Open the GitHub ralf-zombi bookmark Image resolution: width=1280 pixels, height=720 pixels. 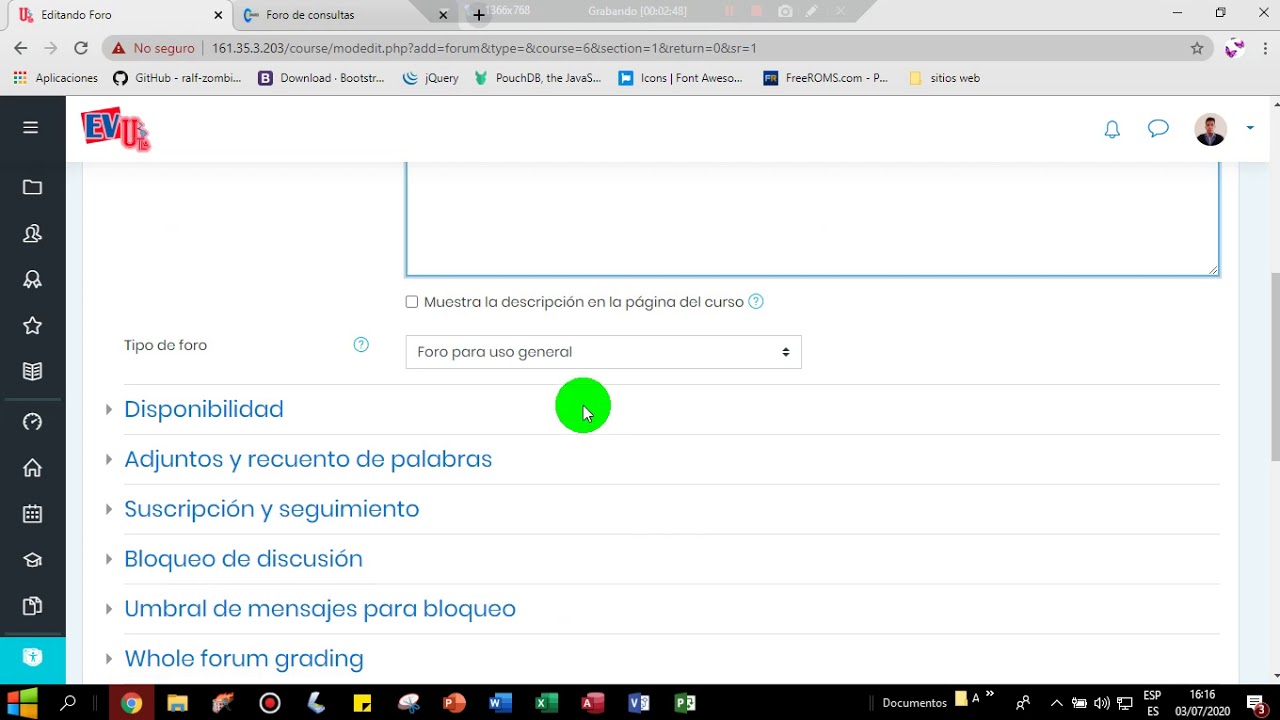(177, 78)
